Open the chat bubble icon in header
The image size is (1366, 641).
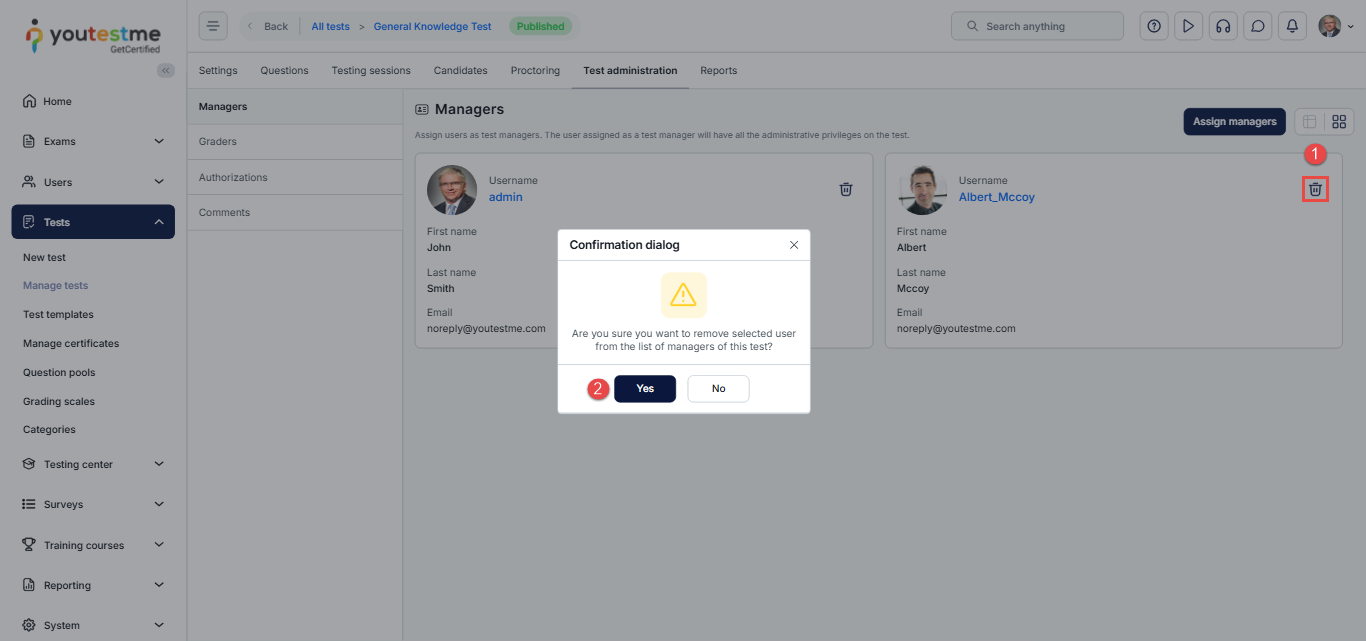(1258, 26)
